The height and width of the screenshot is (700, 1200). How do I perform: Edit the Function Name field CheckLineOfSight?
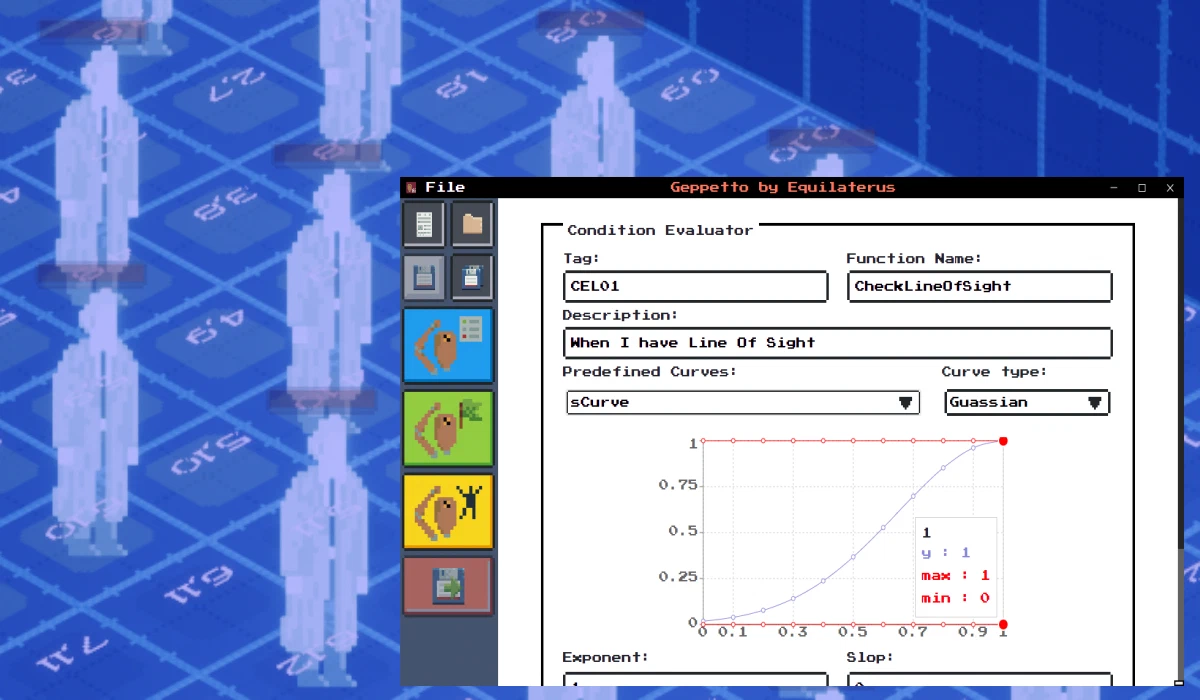click(980, 286)
